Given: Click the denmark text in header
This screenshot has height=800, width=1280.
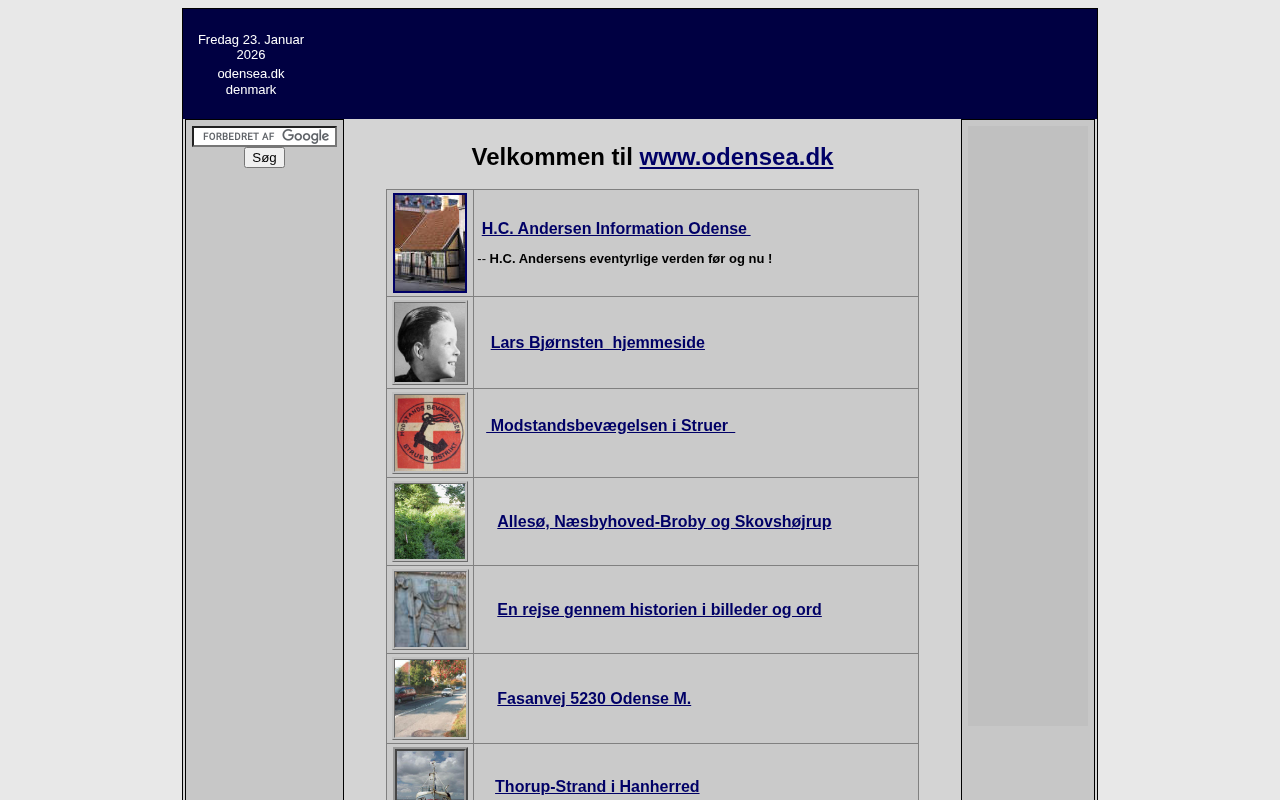Looking at the screenshot, I should (x=251, y=90).
